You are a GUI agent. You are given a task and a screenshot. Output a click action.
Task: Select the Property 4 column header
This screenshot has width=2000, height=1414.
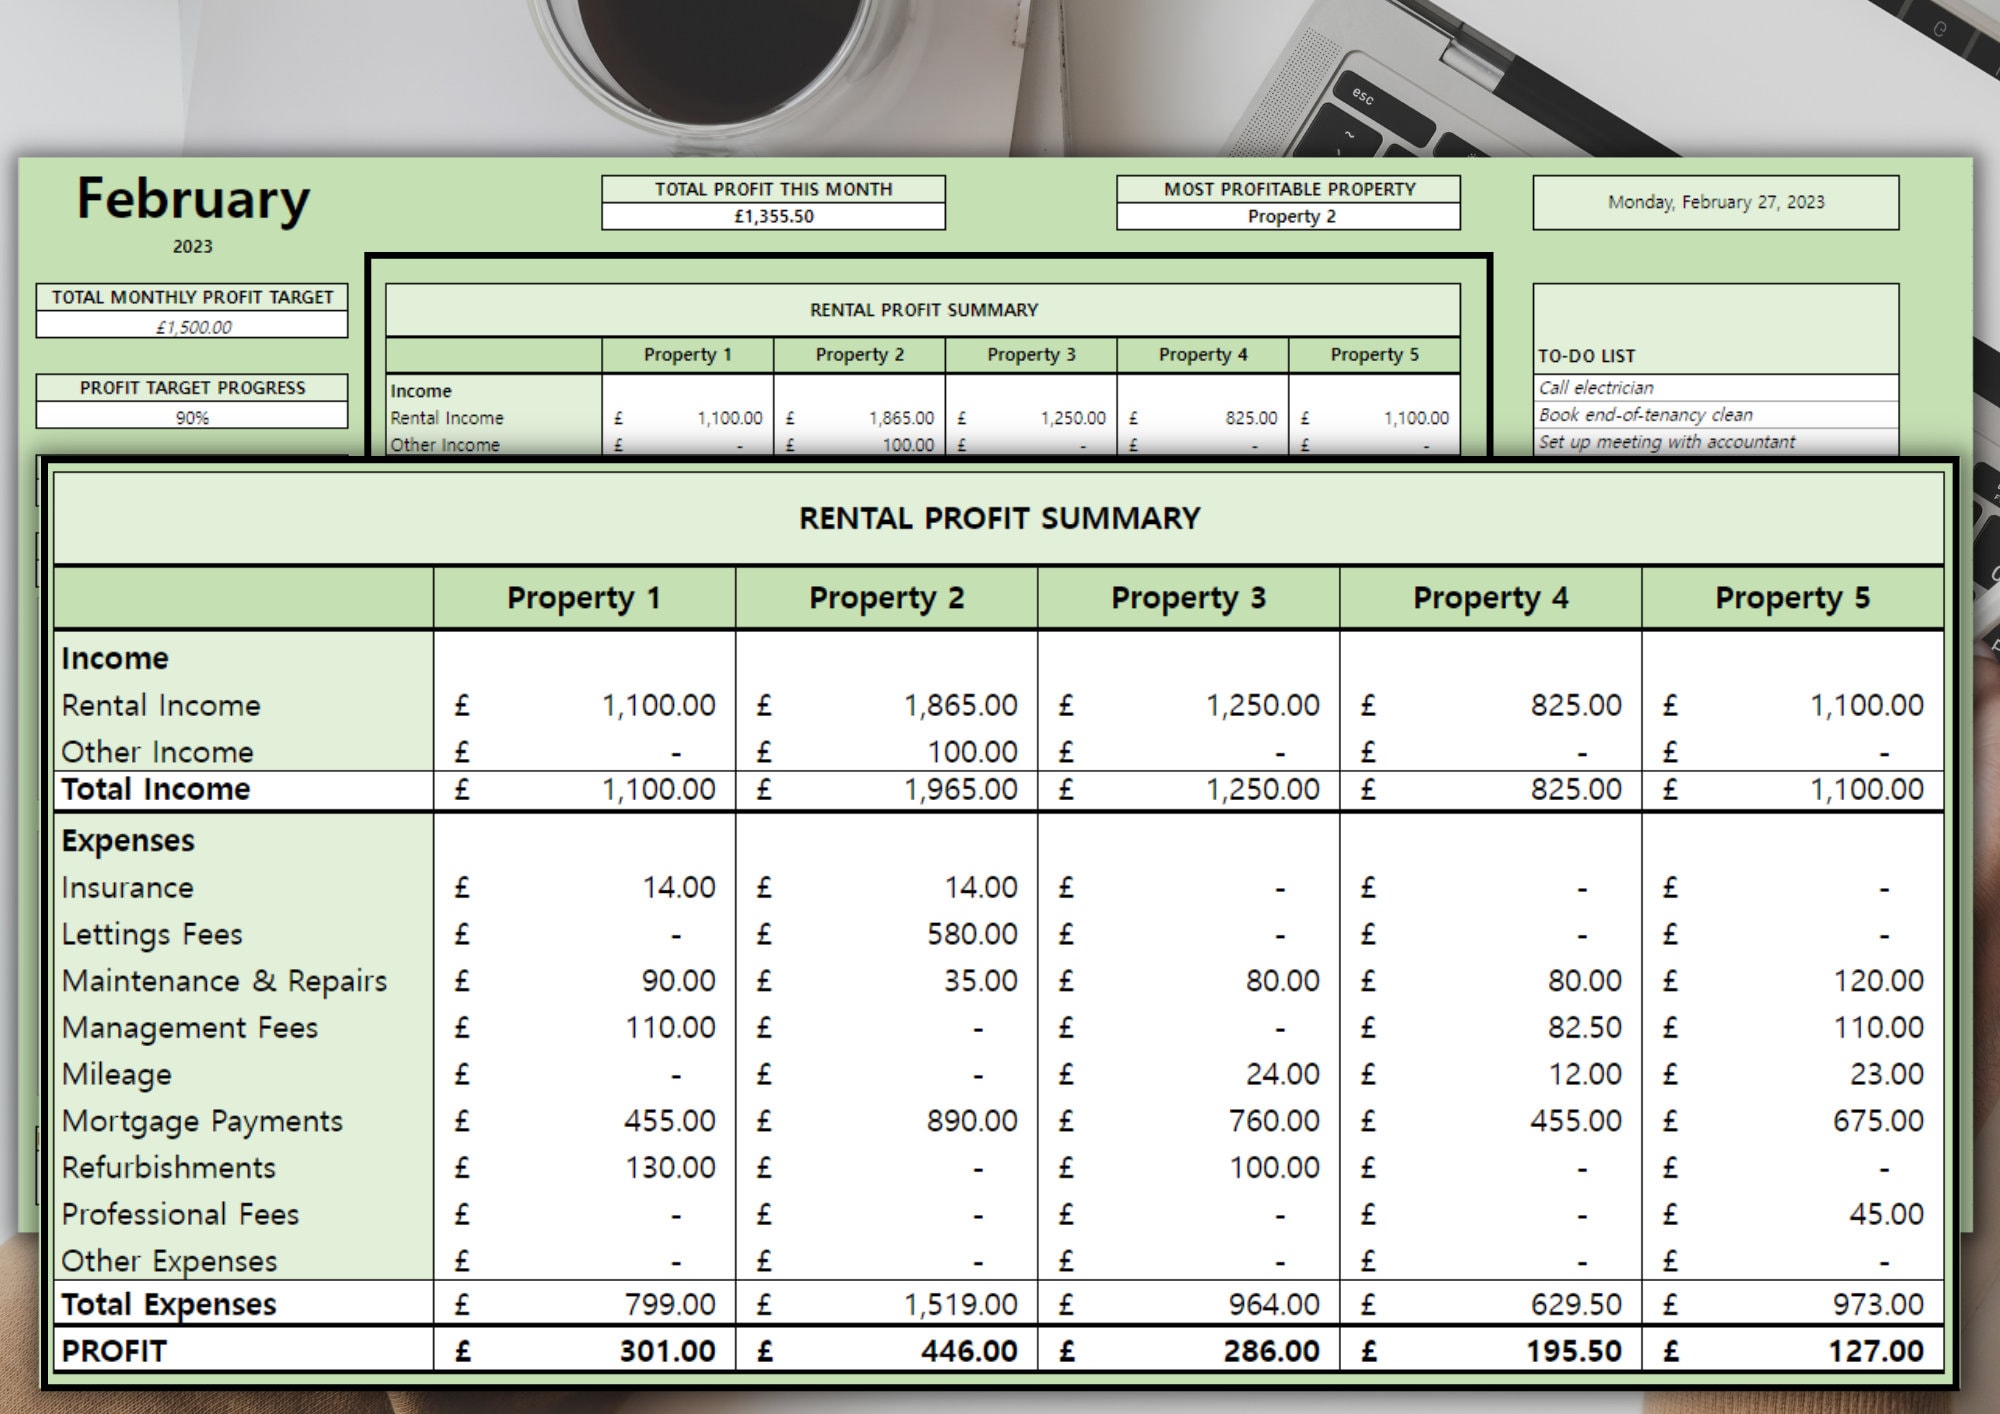pyautogui.click(x=1491, y=595)
